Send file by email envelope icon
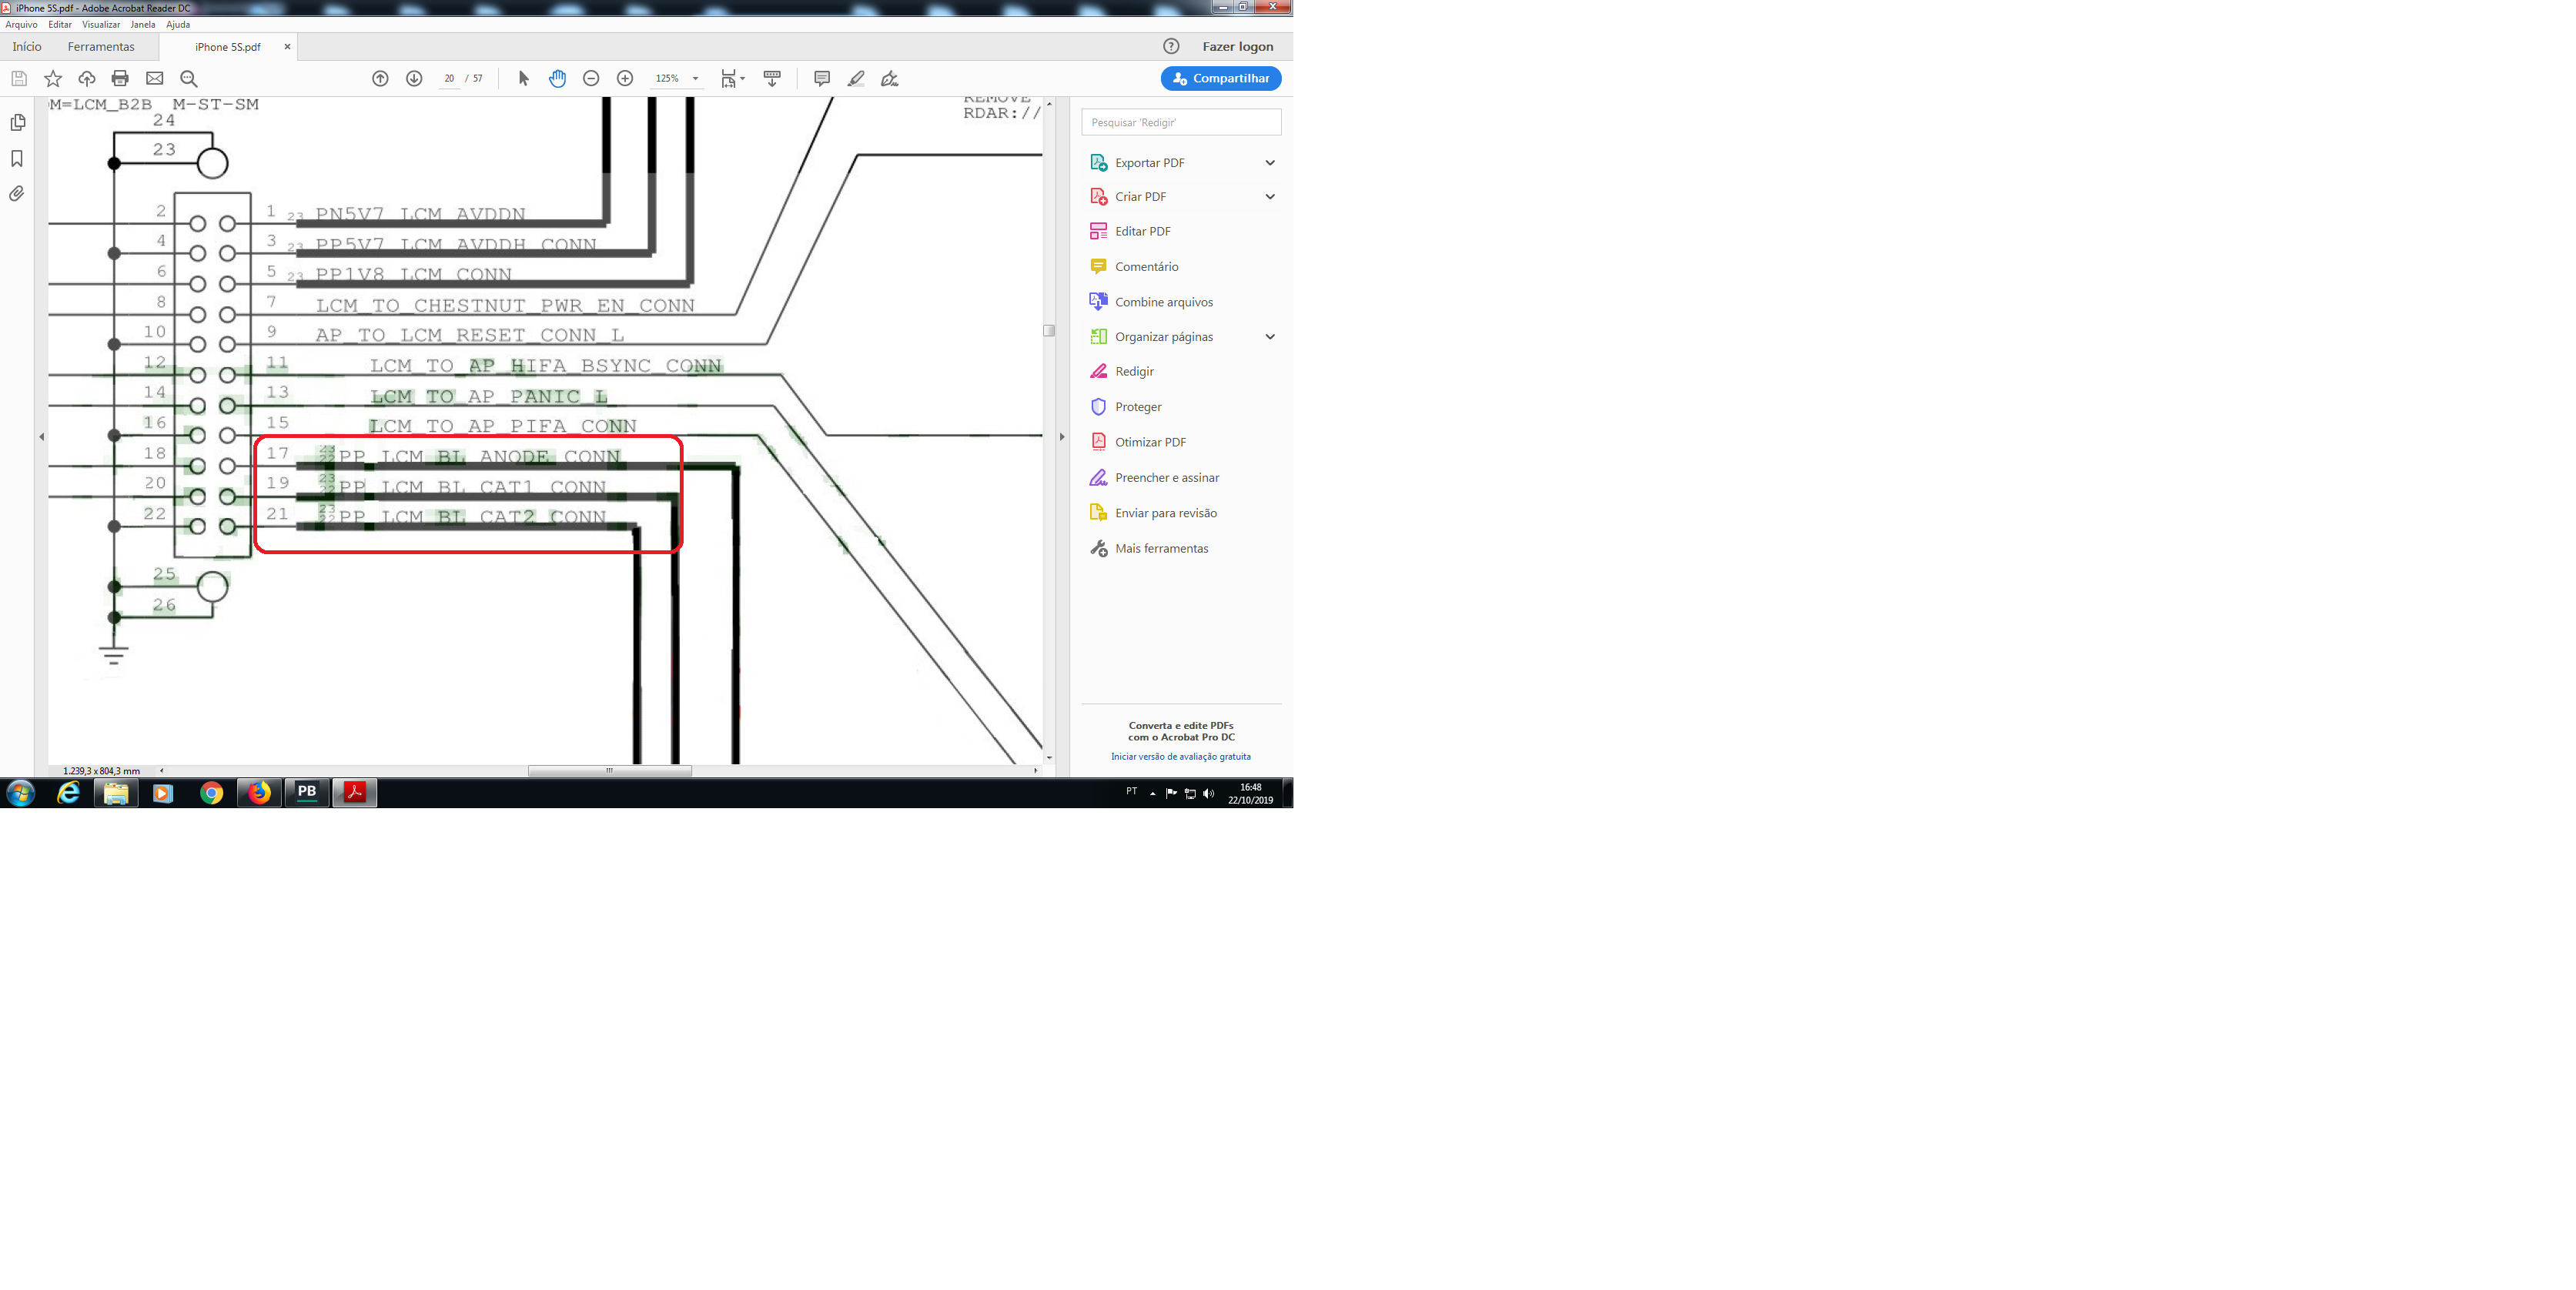 click(154, 78)
